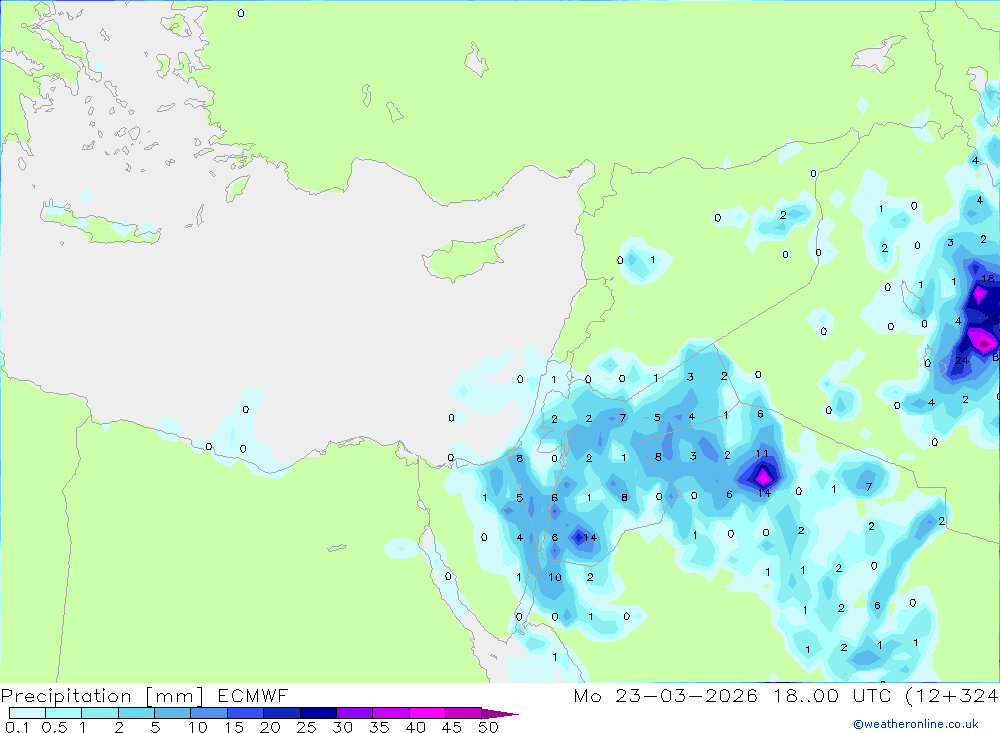
Task: Click the legend label '0.1'
Action: [x=17, y=727]
